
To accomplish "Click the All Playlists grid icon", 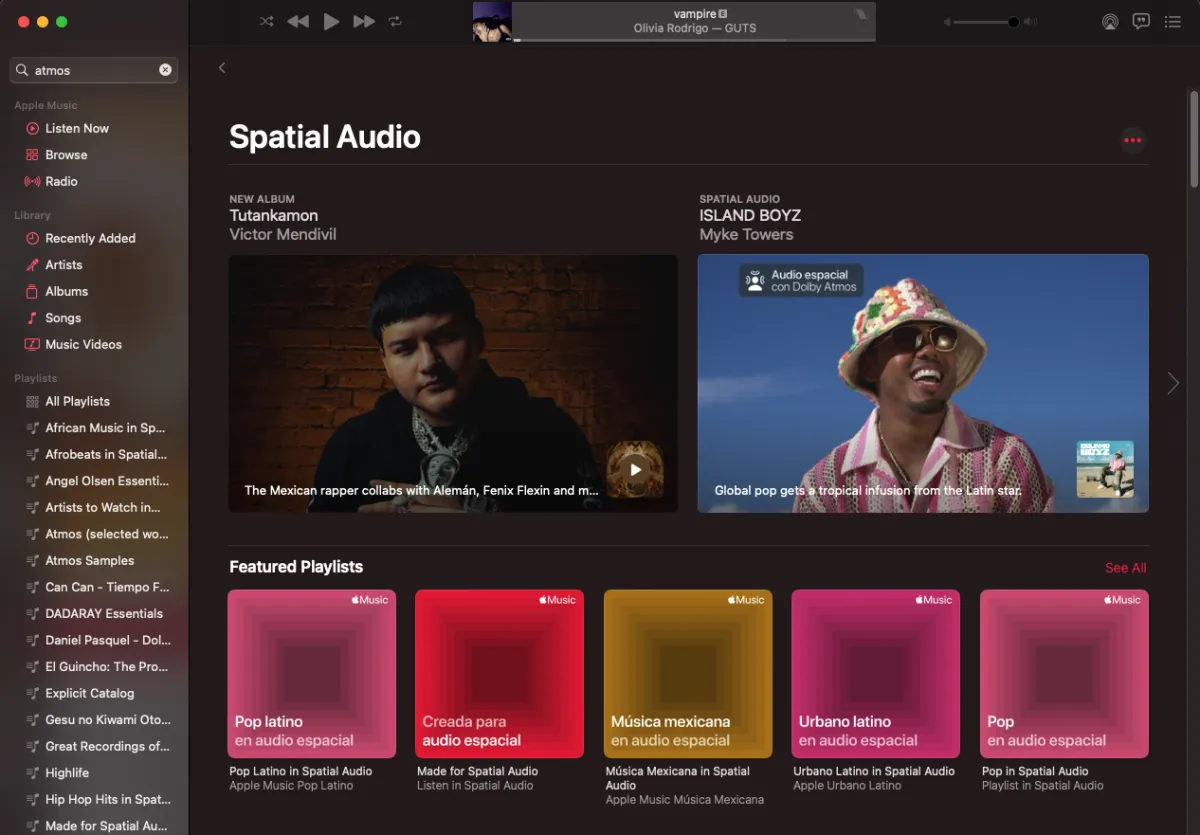I will tap(32, 401).
